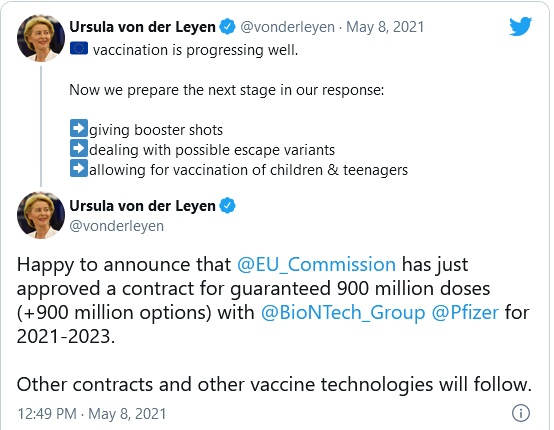554x430 pixels.
Task: Click lower Ursula von der Leyen name
Action: 142,206
